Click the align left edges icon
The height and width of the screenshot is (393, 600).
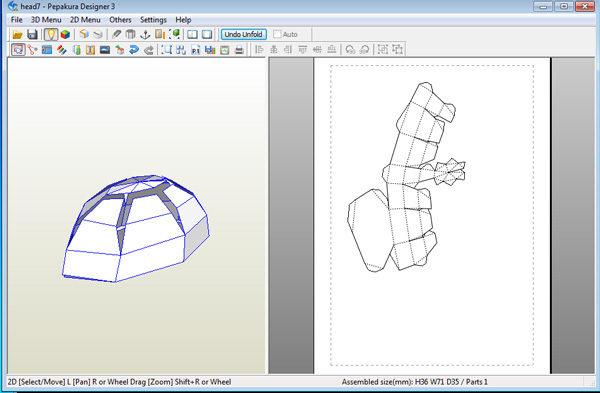[259, 49]
